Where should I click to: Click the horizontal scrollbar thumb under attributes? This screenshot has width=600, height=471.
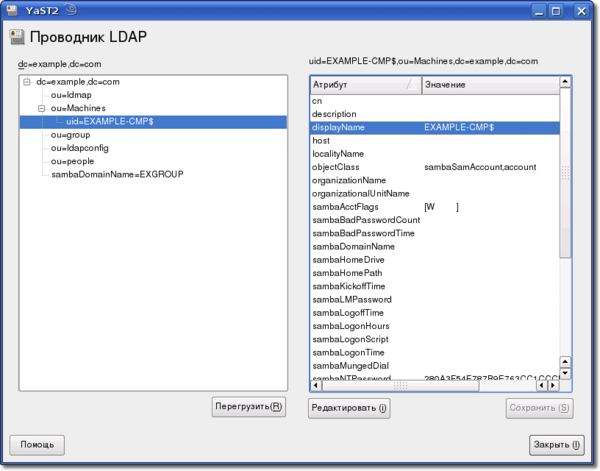click(x=400, y=385)
